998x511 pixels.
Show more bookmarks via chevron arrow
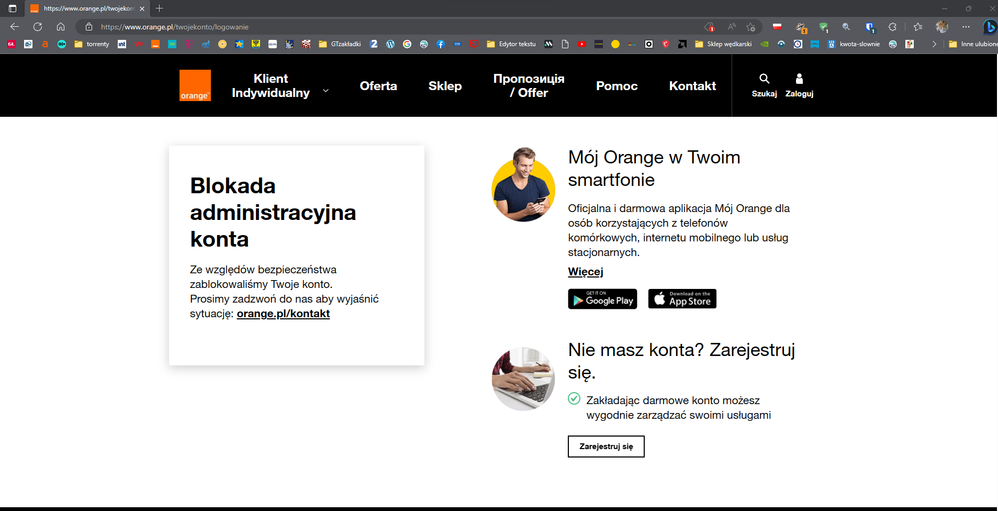(934, 45)
